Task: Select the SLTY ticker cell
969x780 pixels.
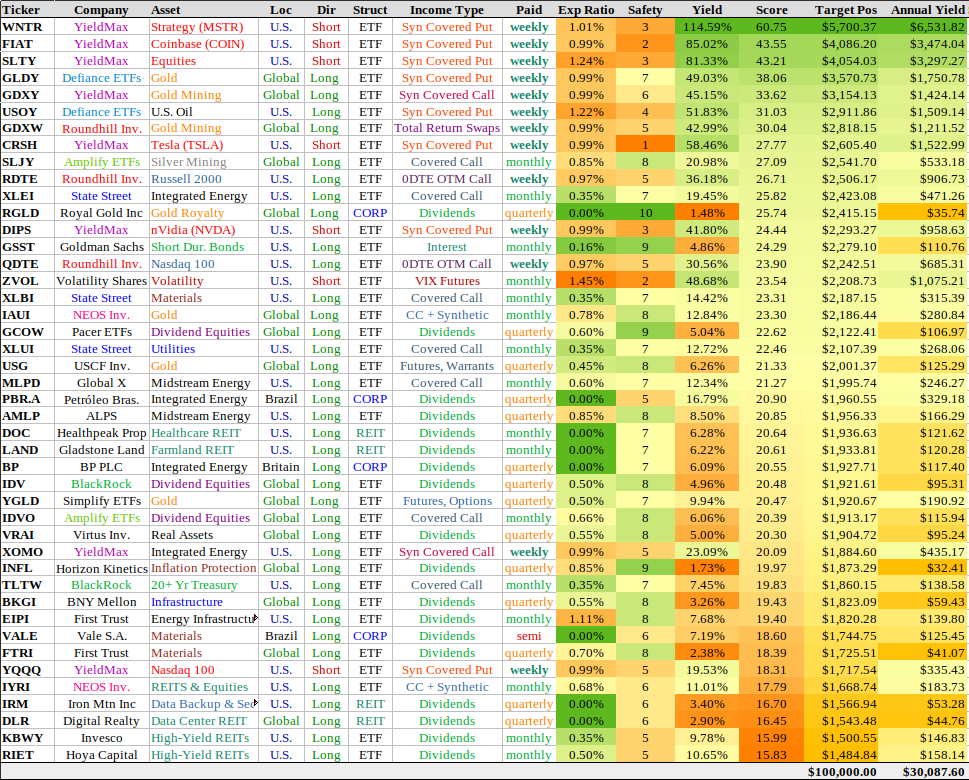Action: coord(27,61)
